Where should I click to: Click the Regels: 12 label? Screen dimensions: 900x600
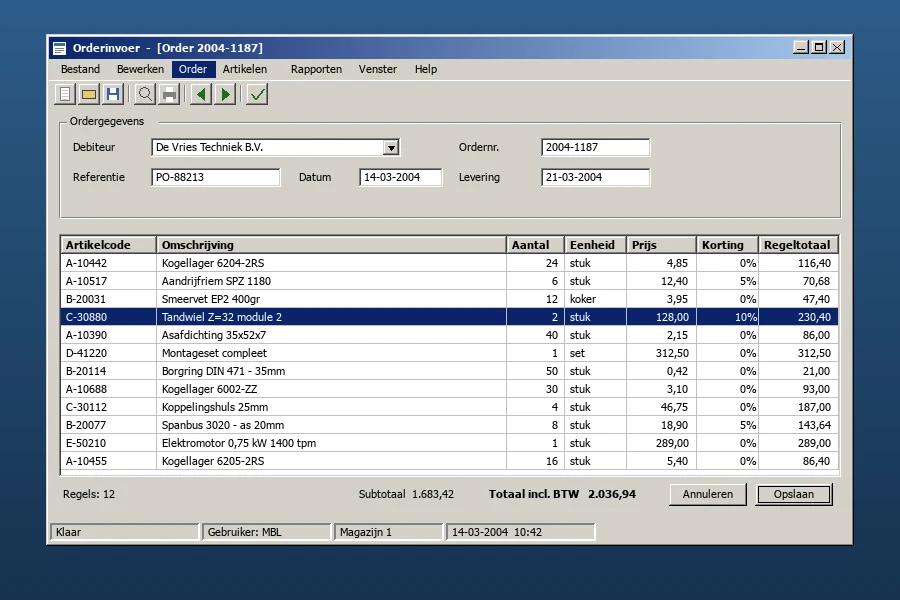[89, 494]
